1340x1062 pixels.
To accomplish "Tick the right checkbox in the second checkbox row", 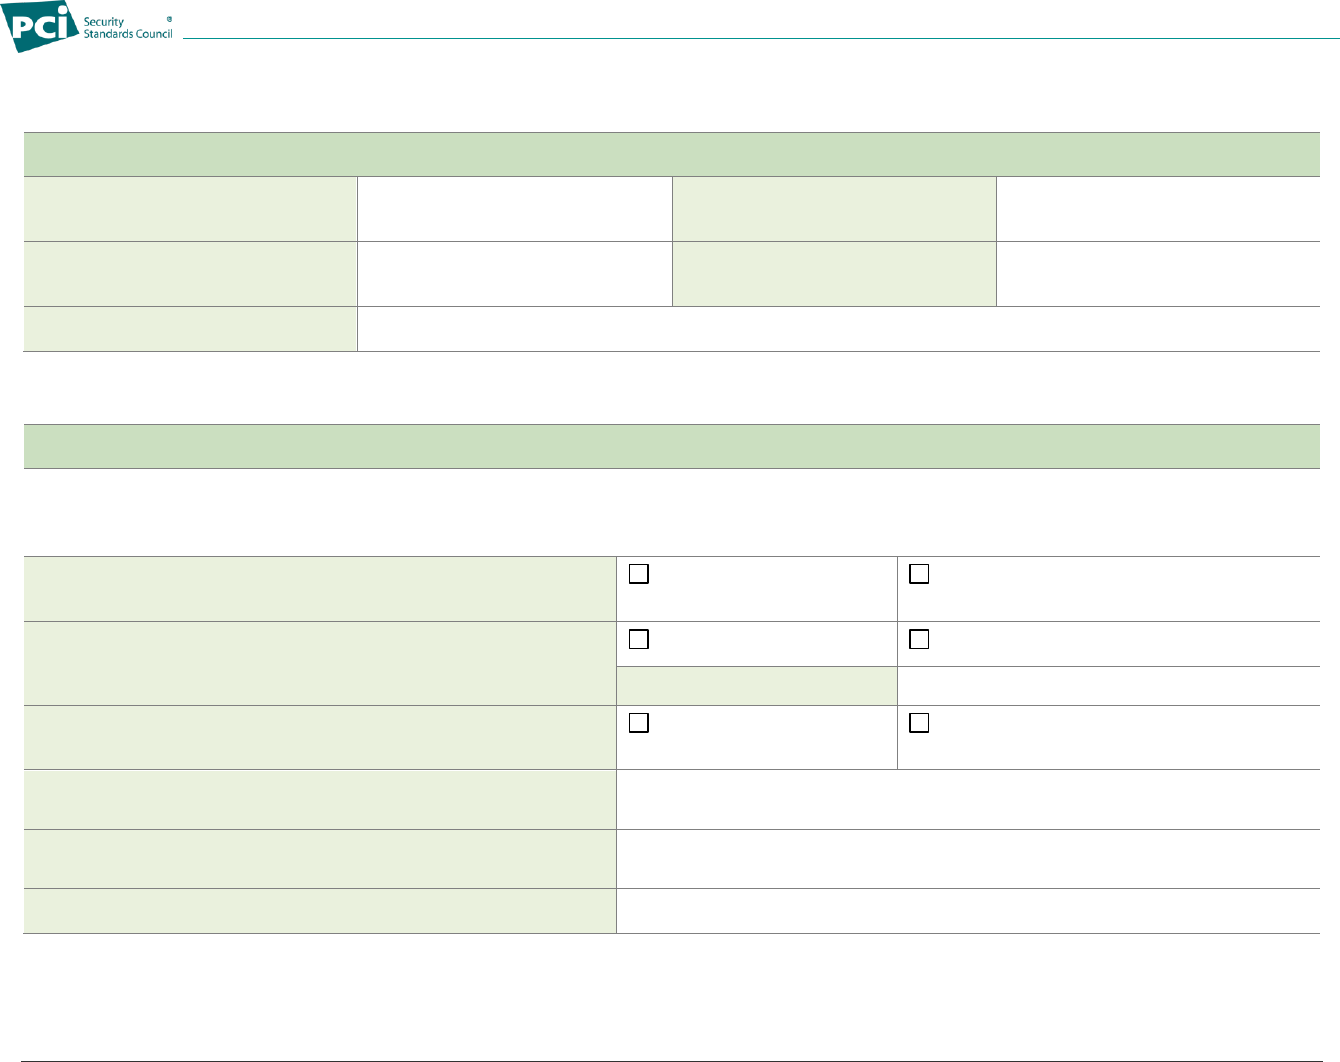I will pos(919,639).
